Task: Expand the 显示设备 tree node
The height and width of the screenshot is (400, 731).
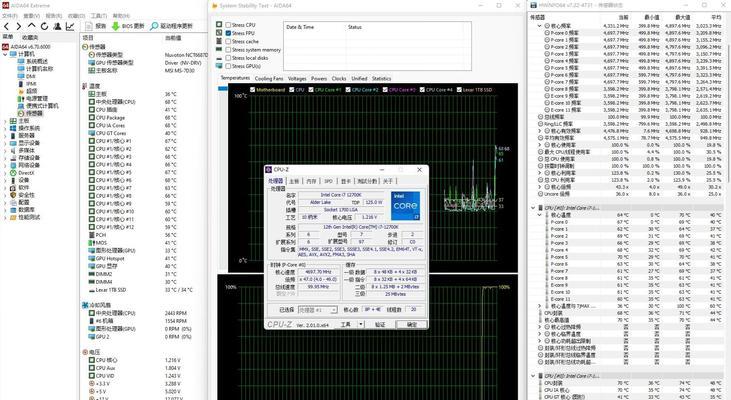Action: click(6, 143)
